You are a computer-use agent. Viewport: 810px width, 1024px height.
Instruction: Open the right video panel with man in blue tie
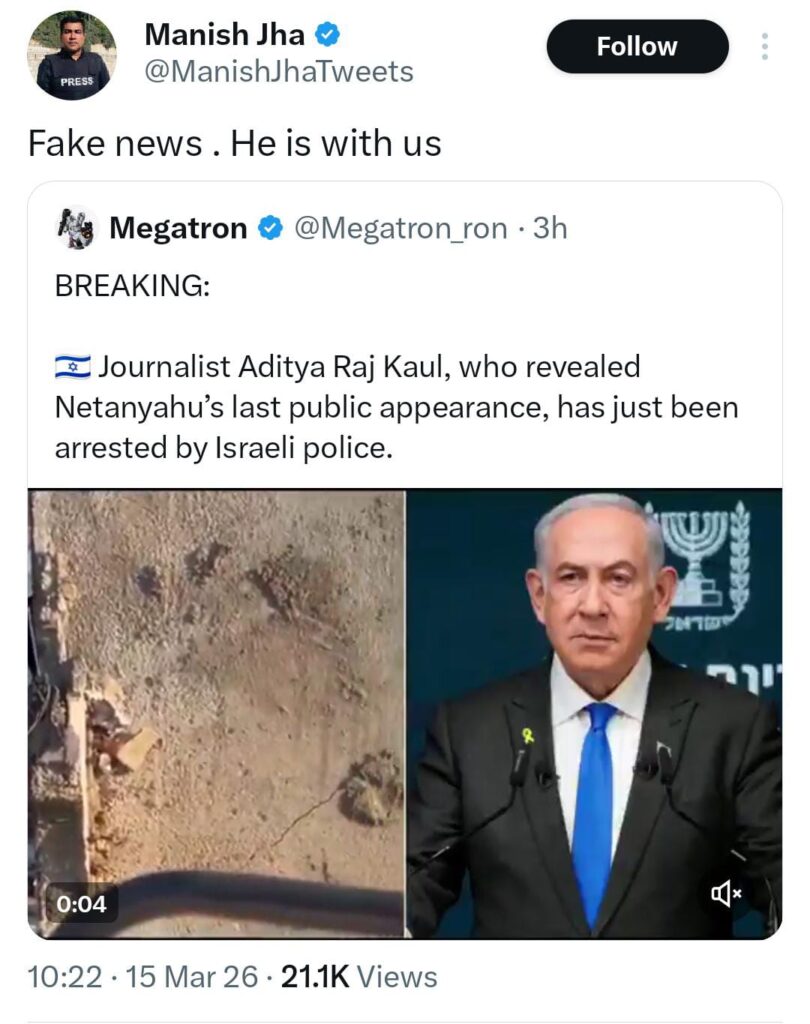pyautogui.click(x=594, y=700)
